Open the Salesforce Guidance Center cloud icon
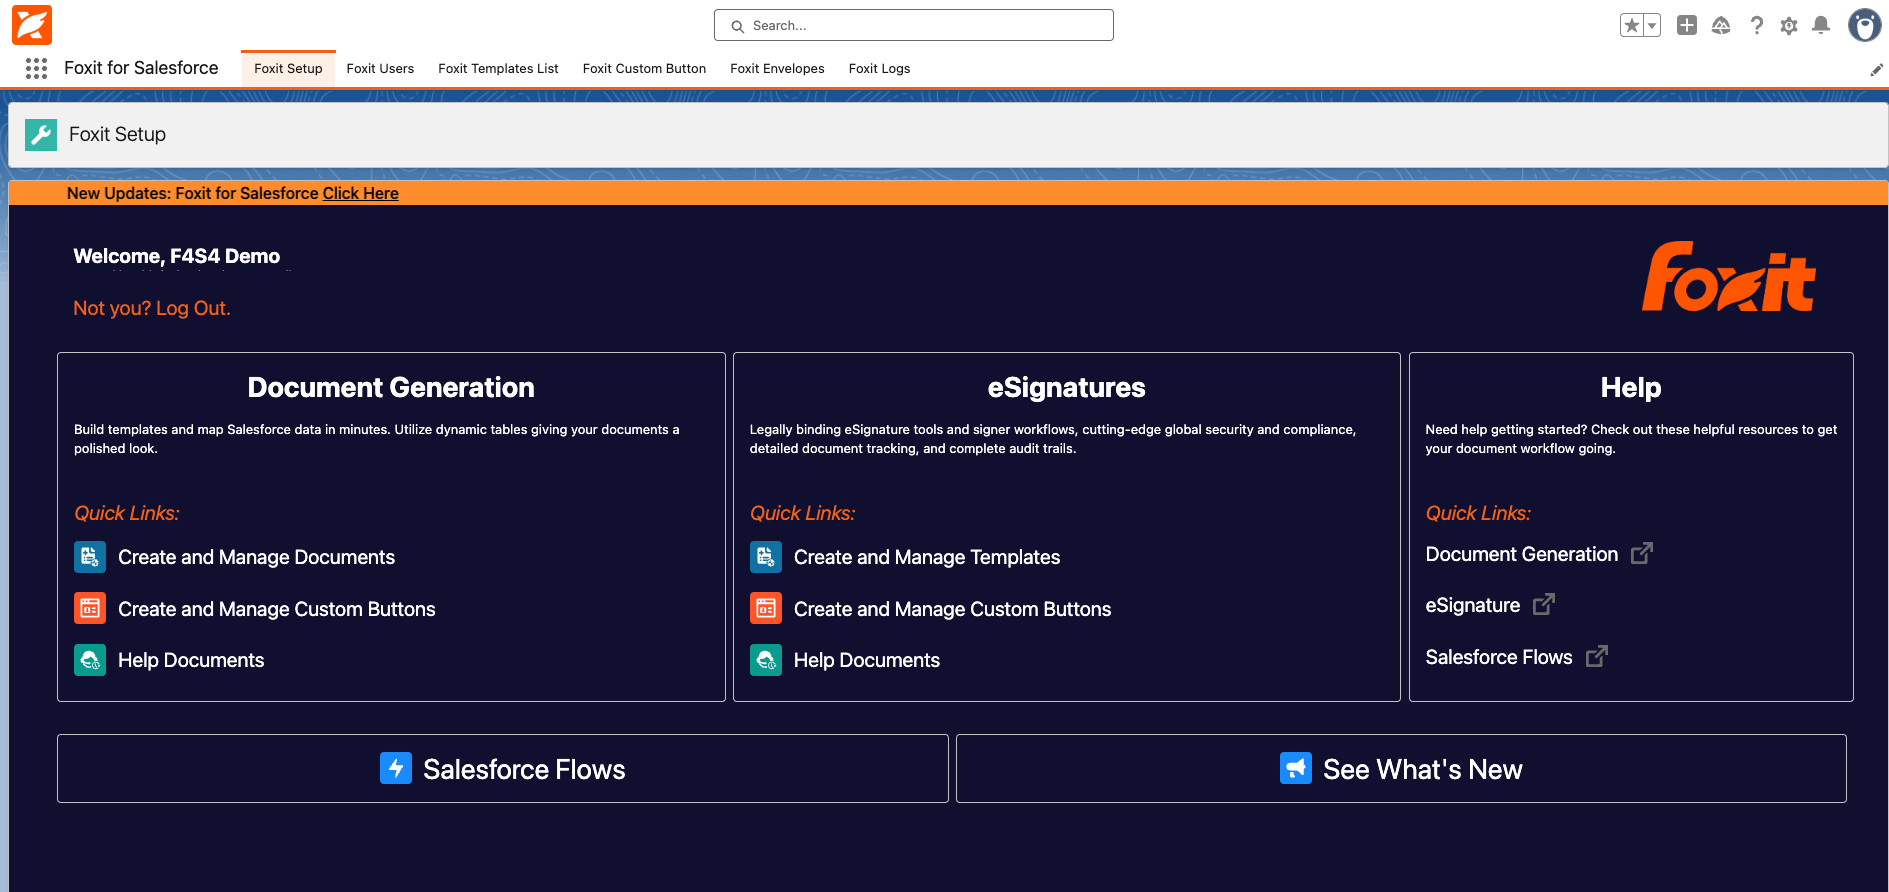The height and width of the screenshot is (892, 1889). [1721, 25]
